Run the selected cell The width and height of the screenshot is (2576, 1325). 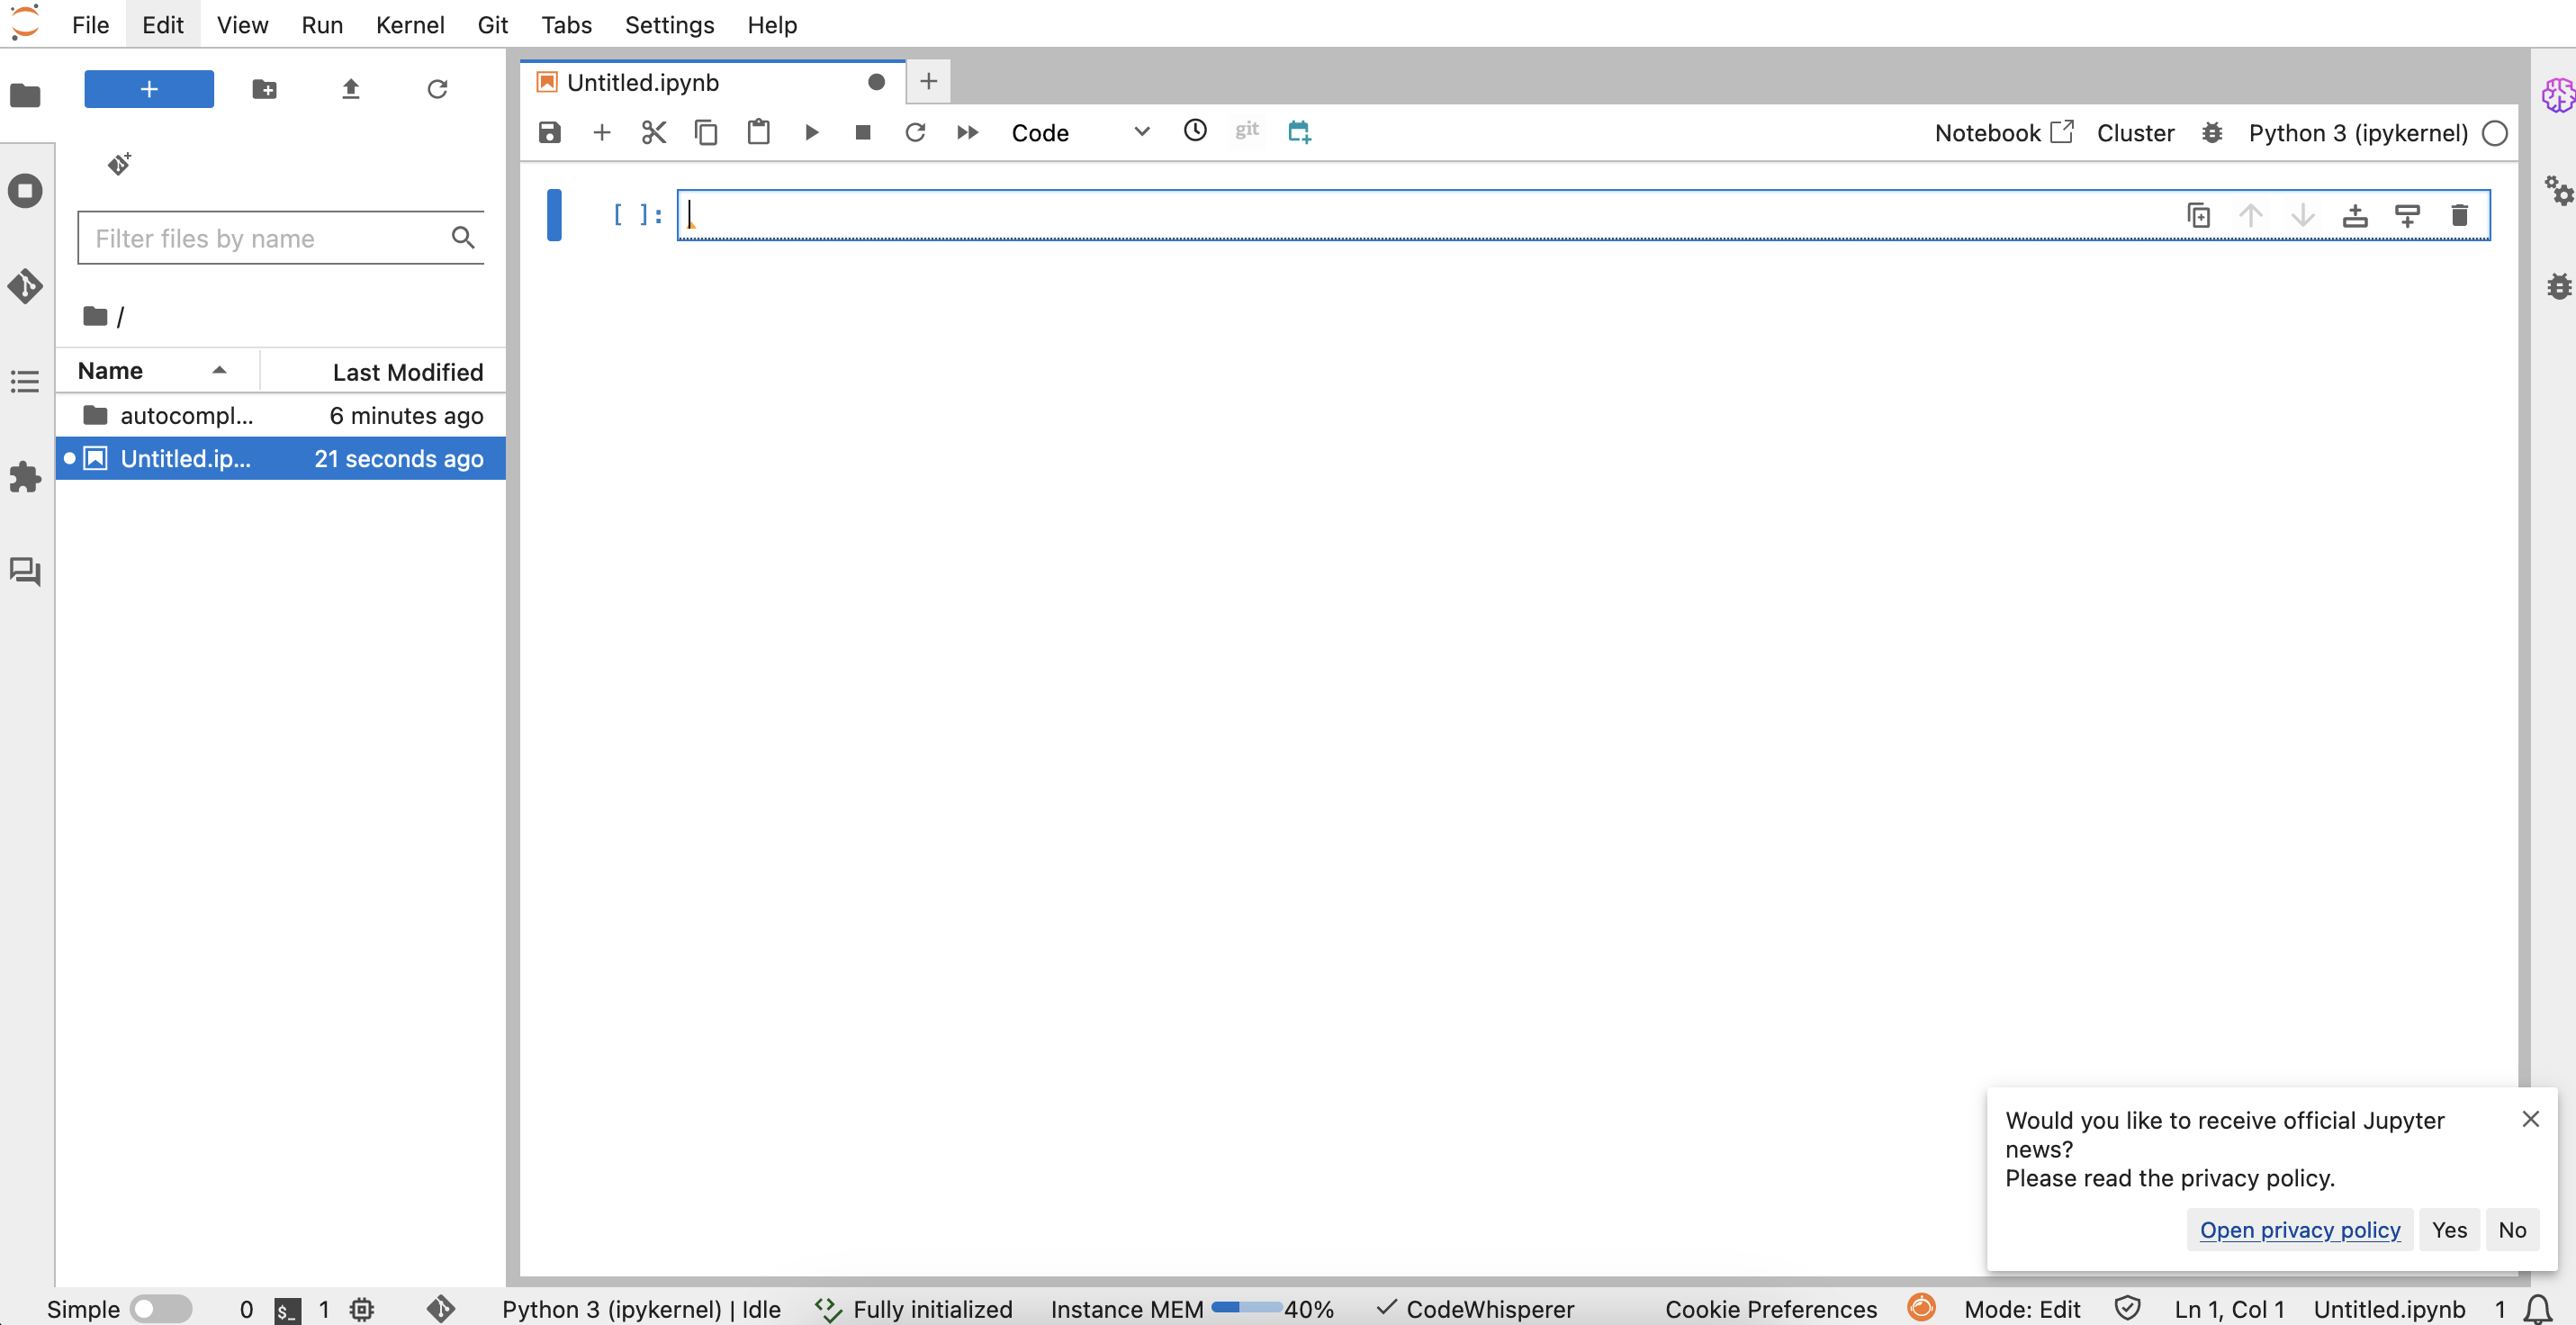811,132
